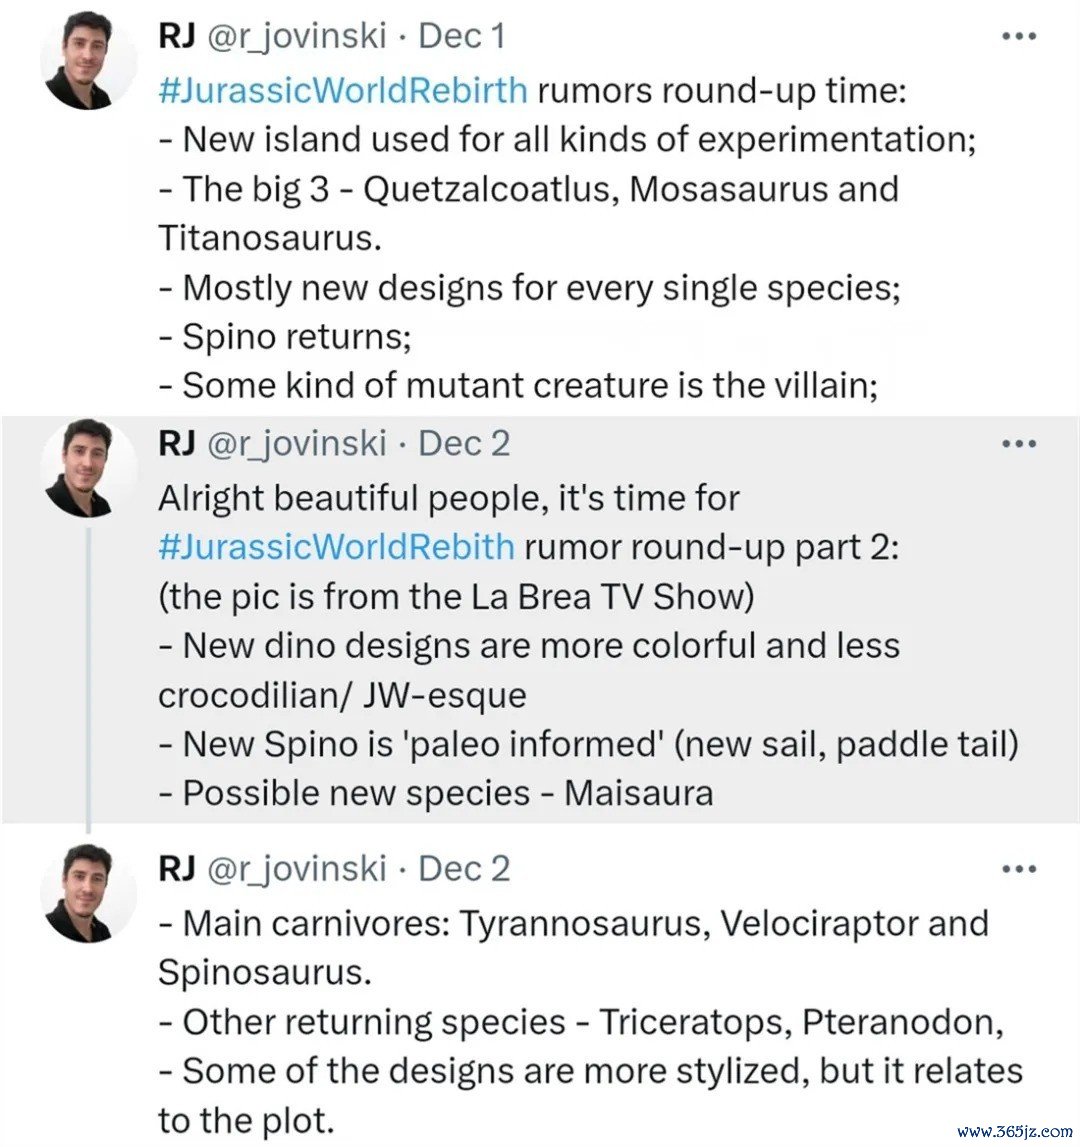Click the Dec 2 timestamp on the Main carnivores tweet
Image resolution: width=1080 pixels, height=1147 pixels.
point(464,869)
